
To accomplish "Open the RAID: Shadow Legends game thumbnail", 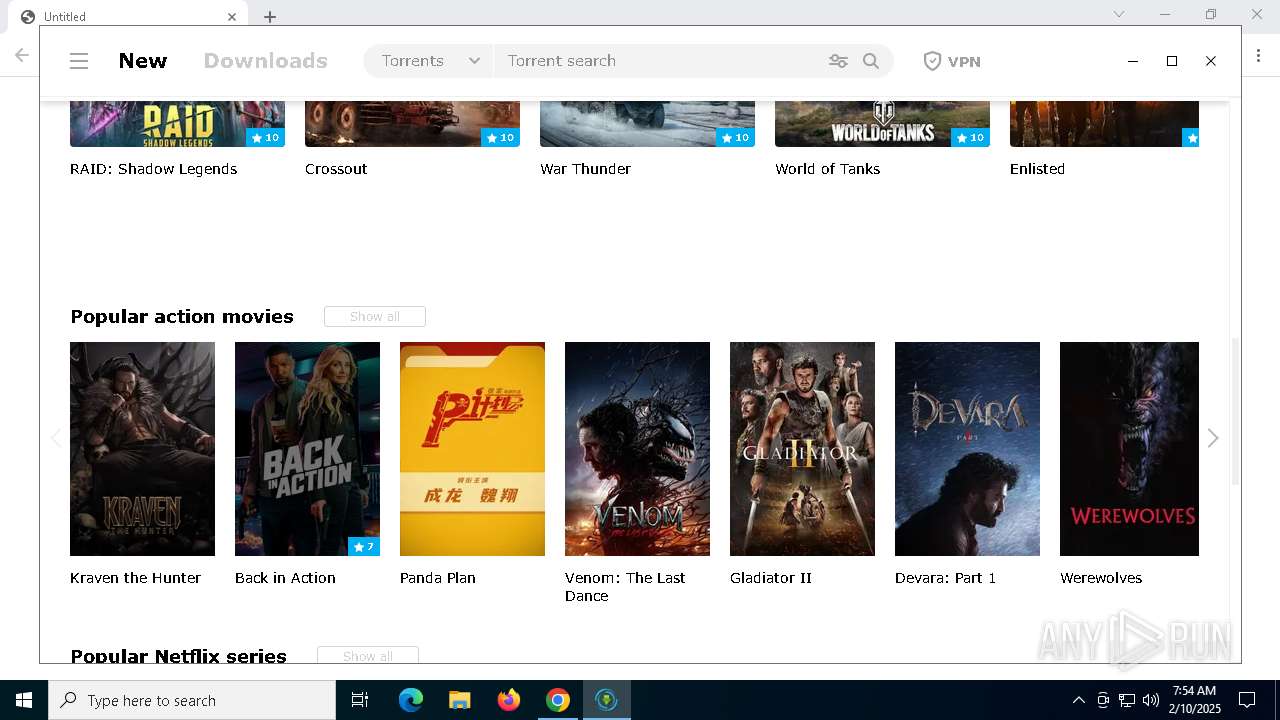I will [177, 124].
